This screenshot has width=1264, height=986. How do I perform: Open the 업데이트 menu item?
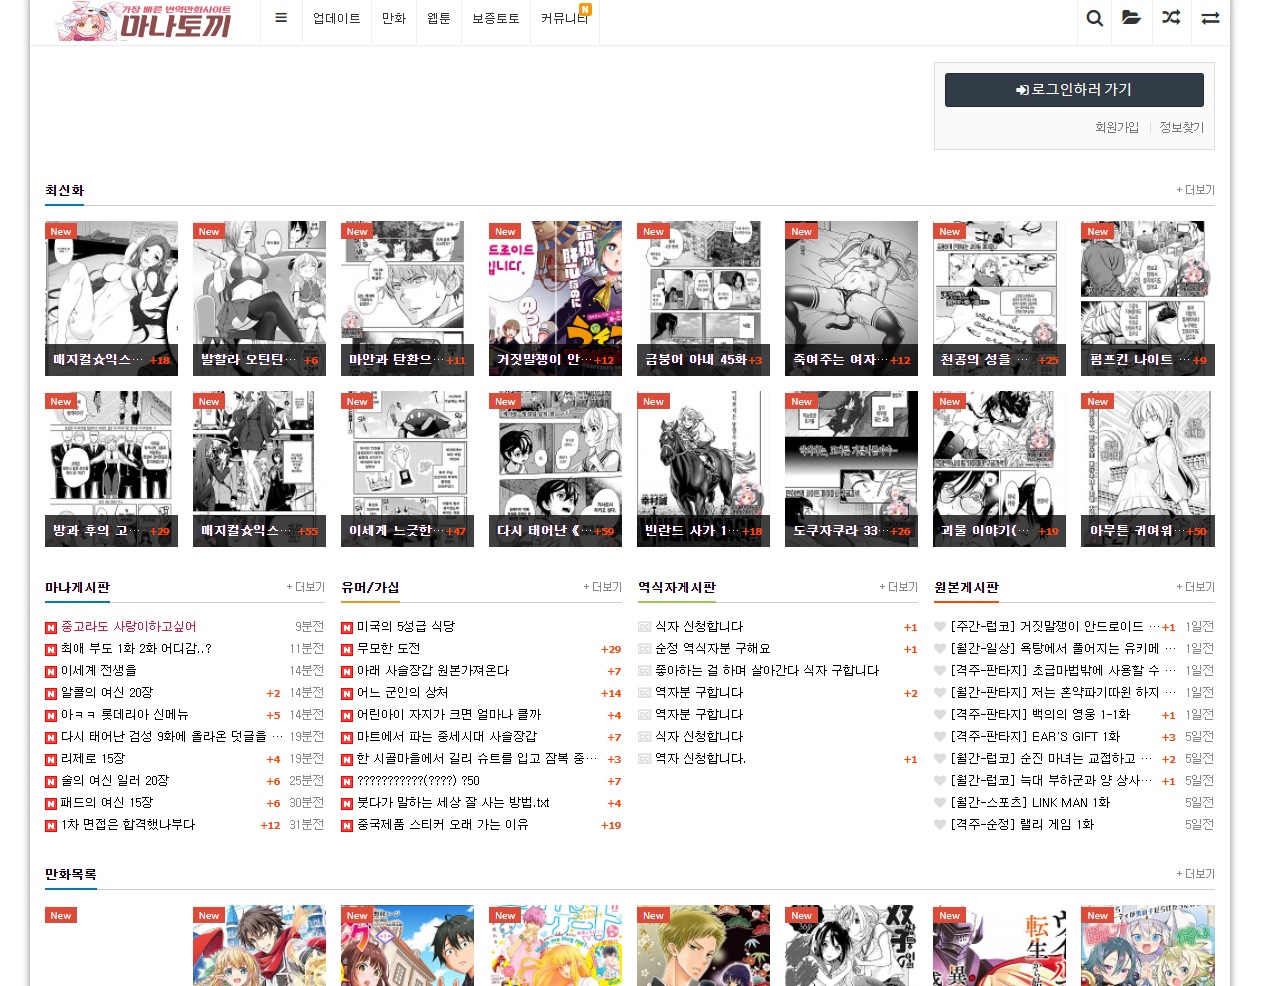point(336,18)
